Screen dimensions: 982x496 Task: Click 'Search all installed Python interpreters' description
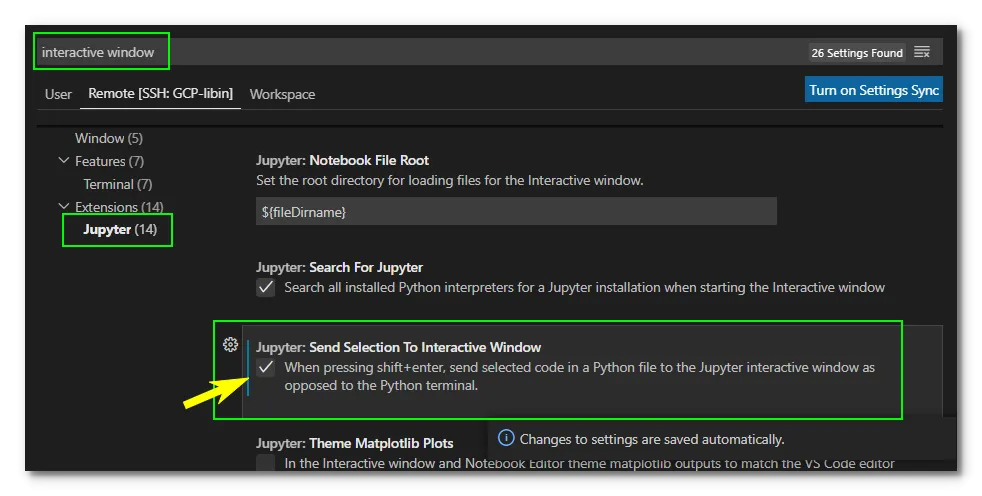point(584,287)
